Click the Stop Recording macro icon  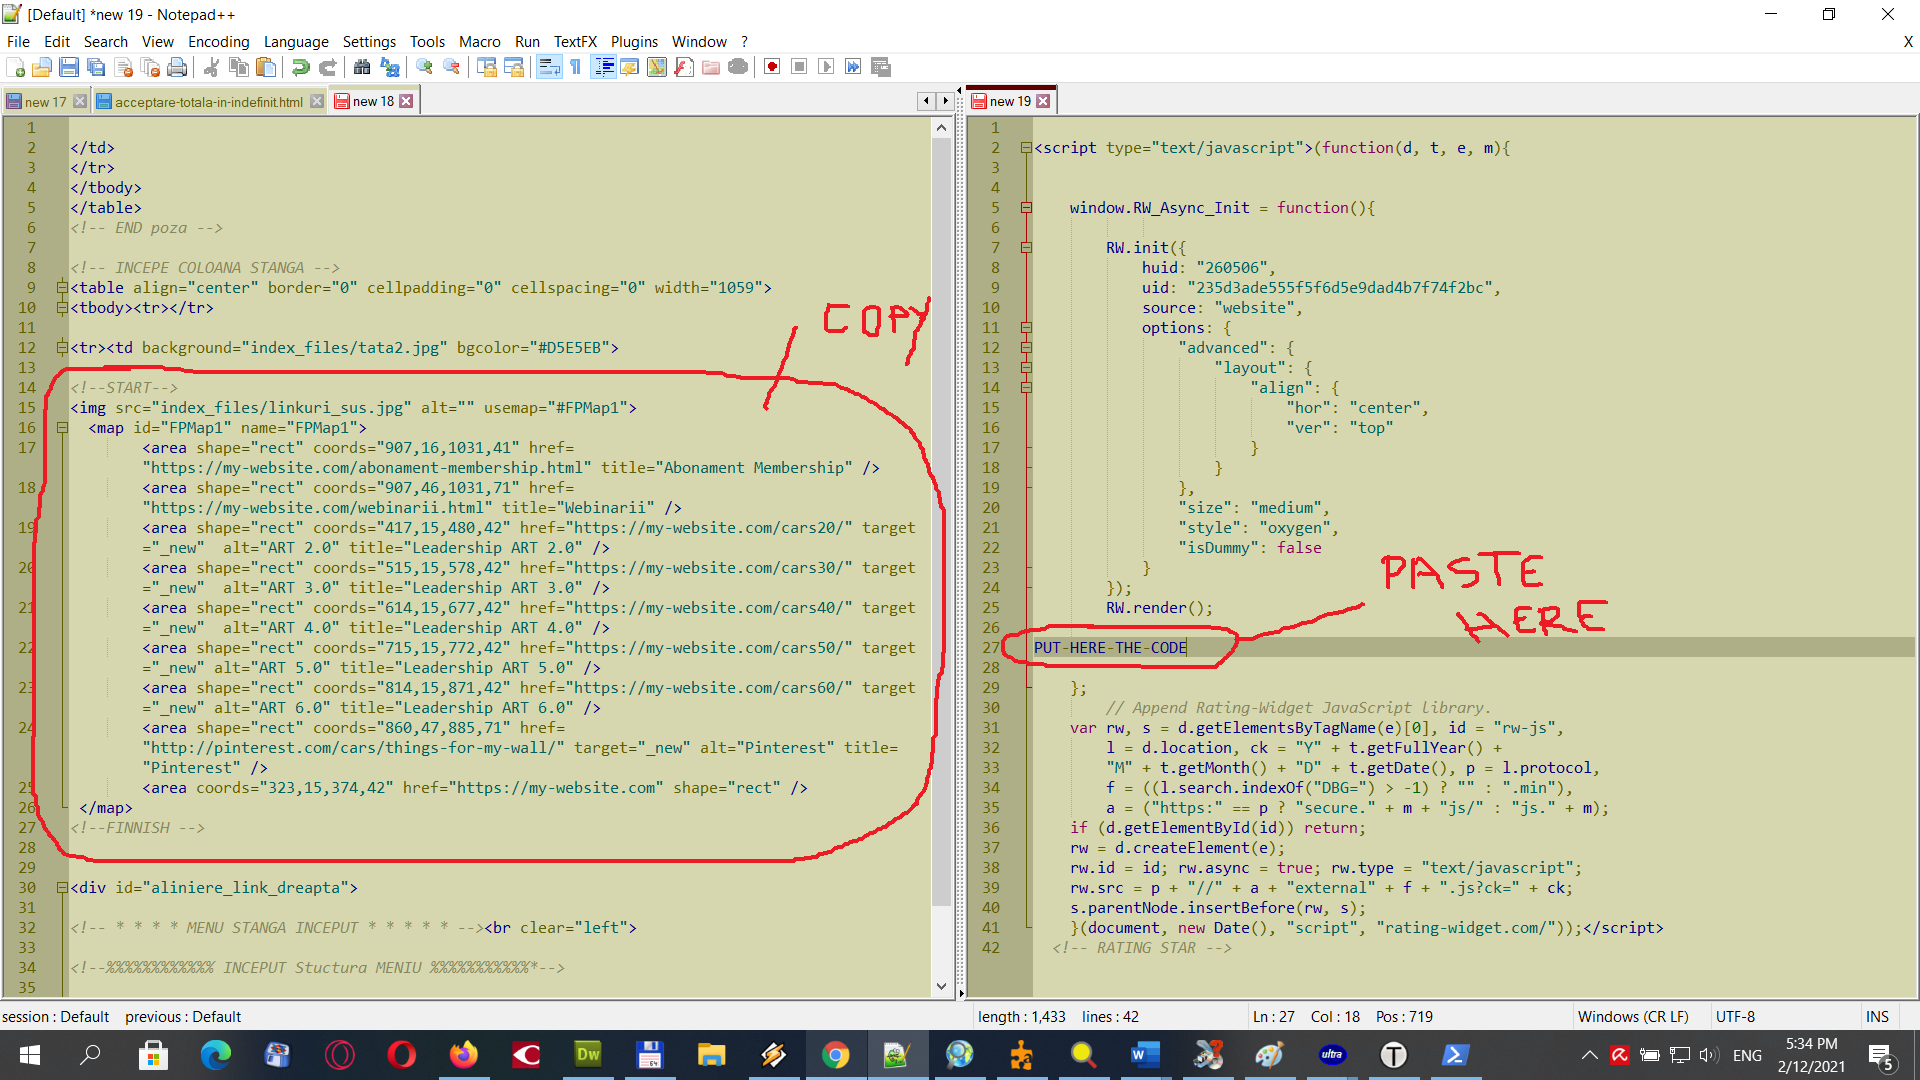(x=799, y=67)
